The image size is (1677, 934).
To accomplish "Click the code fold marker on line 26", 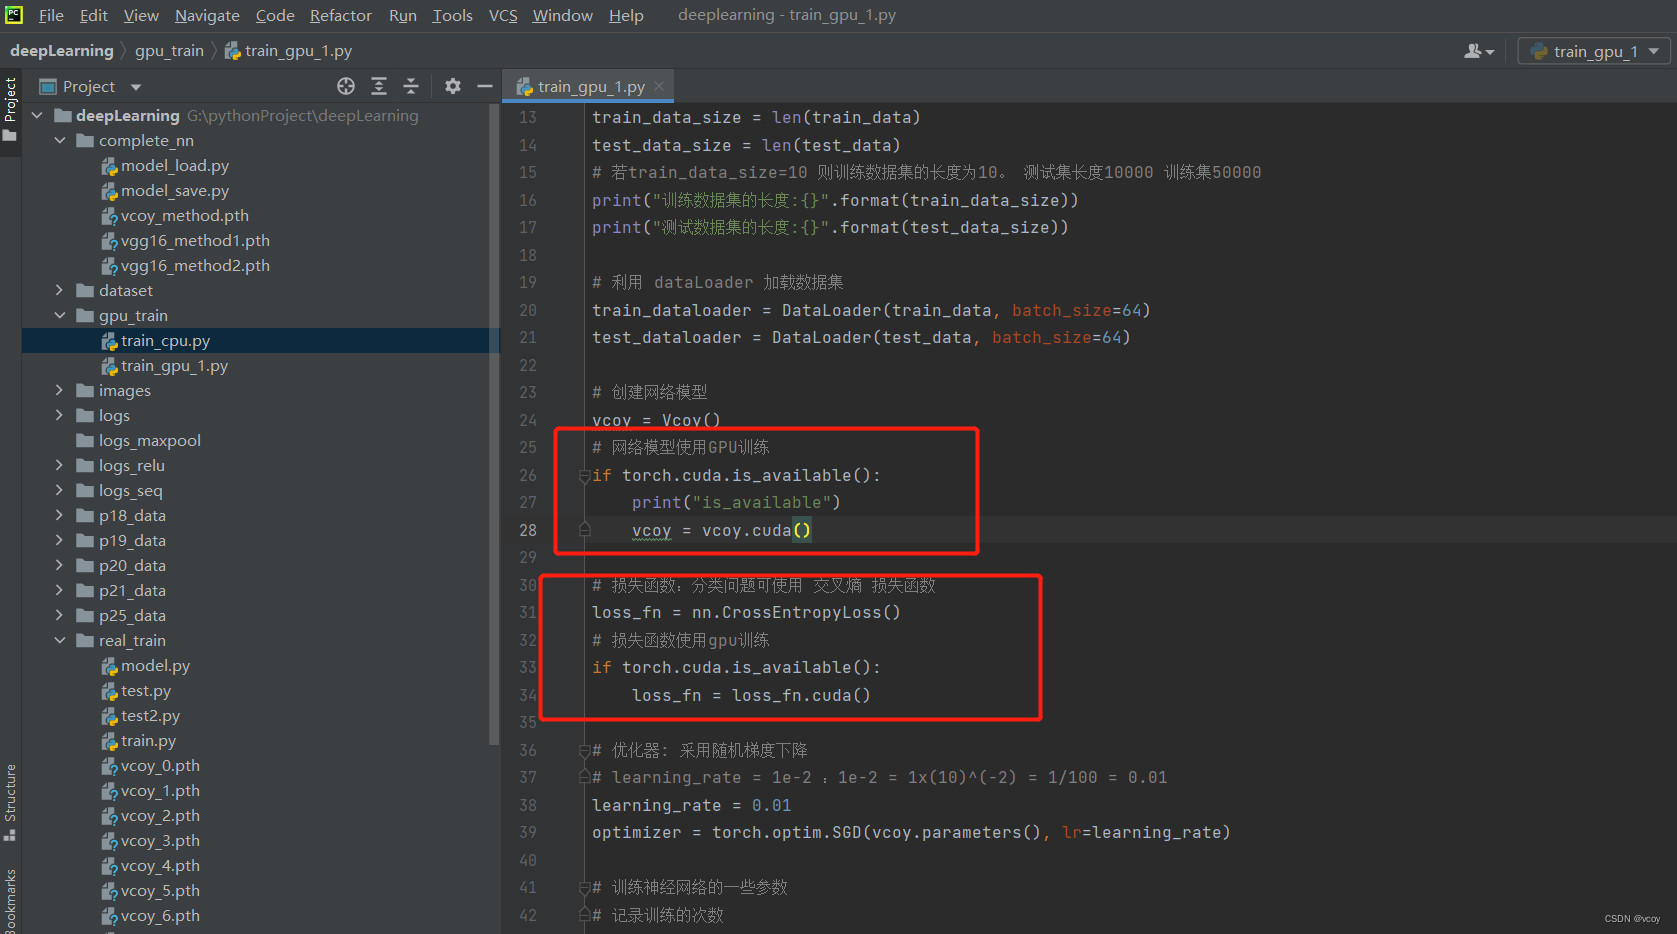I will [x=585, y=476].
